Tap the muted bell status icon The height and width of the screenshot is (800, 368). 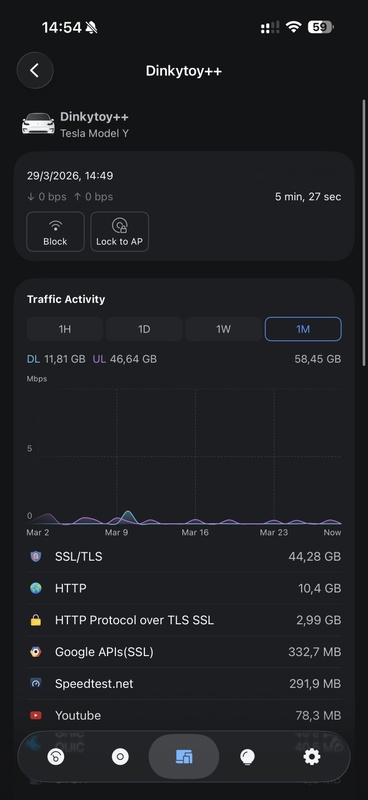click(x=91, y=28)
